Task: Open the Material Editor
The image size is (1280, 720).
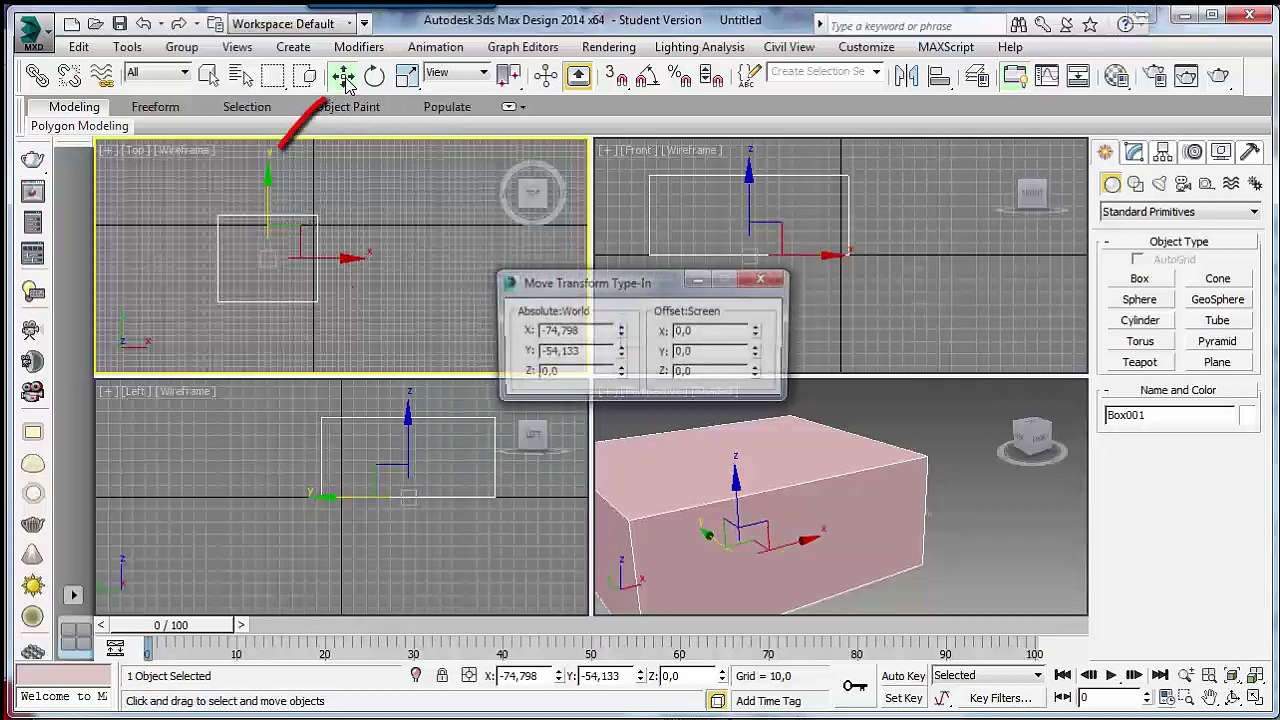Action: point(1117,75)
